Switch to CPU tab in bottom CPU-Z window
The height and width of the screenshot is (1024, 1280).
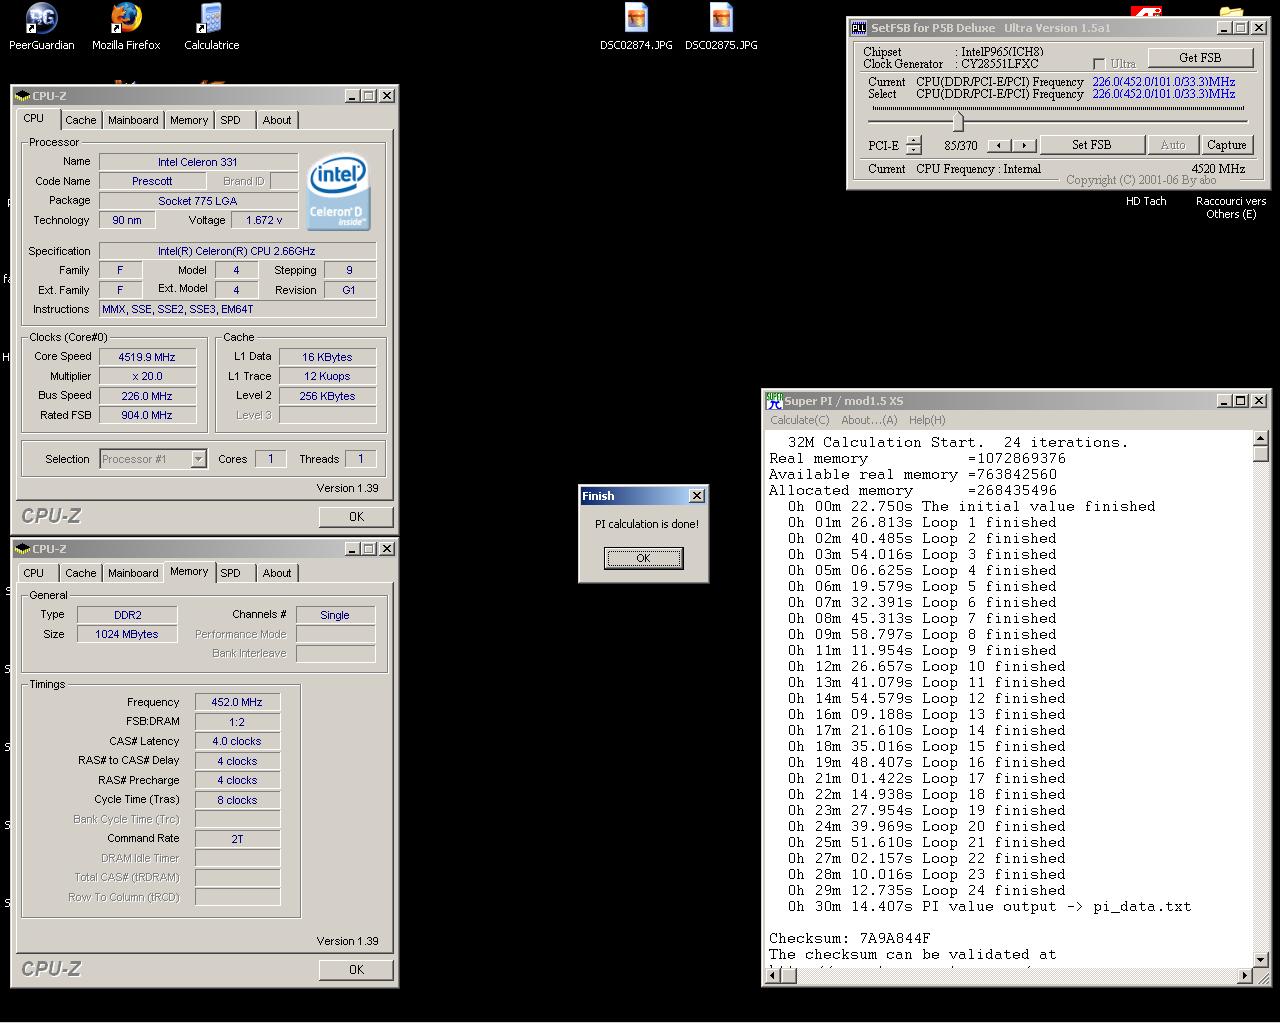(34, 573)
